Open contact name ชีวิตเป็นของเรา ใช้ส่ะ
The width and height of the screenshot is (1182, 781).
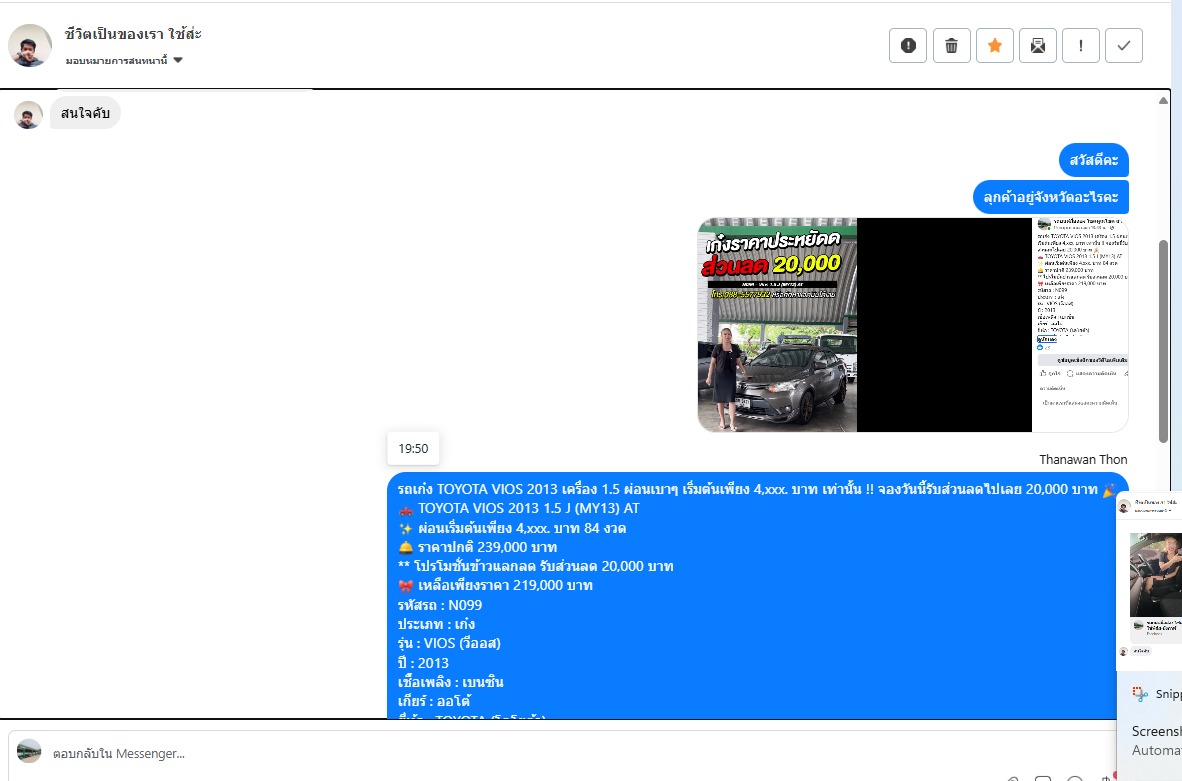(x=133, y=34)
